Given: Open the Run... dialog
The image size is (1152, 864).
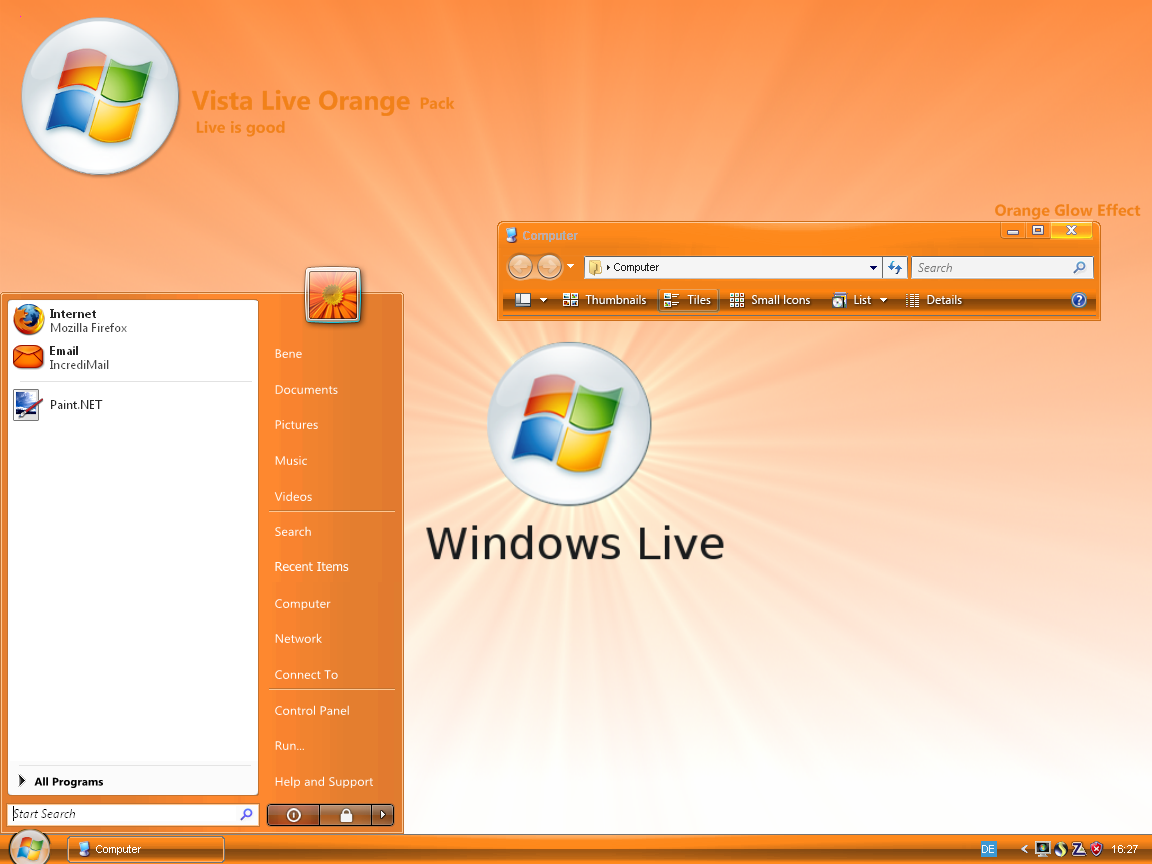Looking at the screenshot, I should tap(289, 746).
